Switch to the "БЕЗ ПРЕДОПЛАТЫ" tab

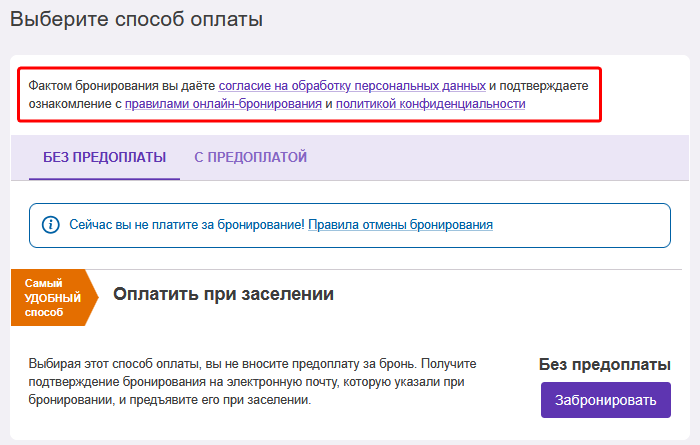pos(104,157)
